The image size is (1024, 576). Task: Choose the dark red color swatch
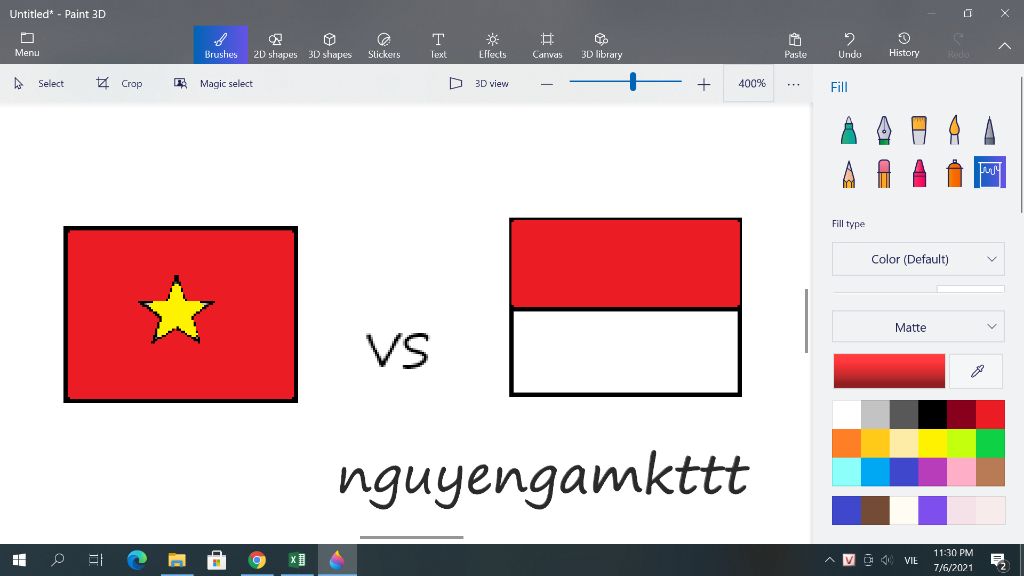[x=961, y=415]
